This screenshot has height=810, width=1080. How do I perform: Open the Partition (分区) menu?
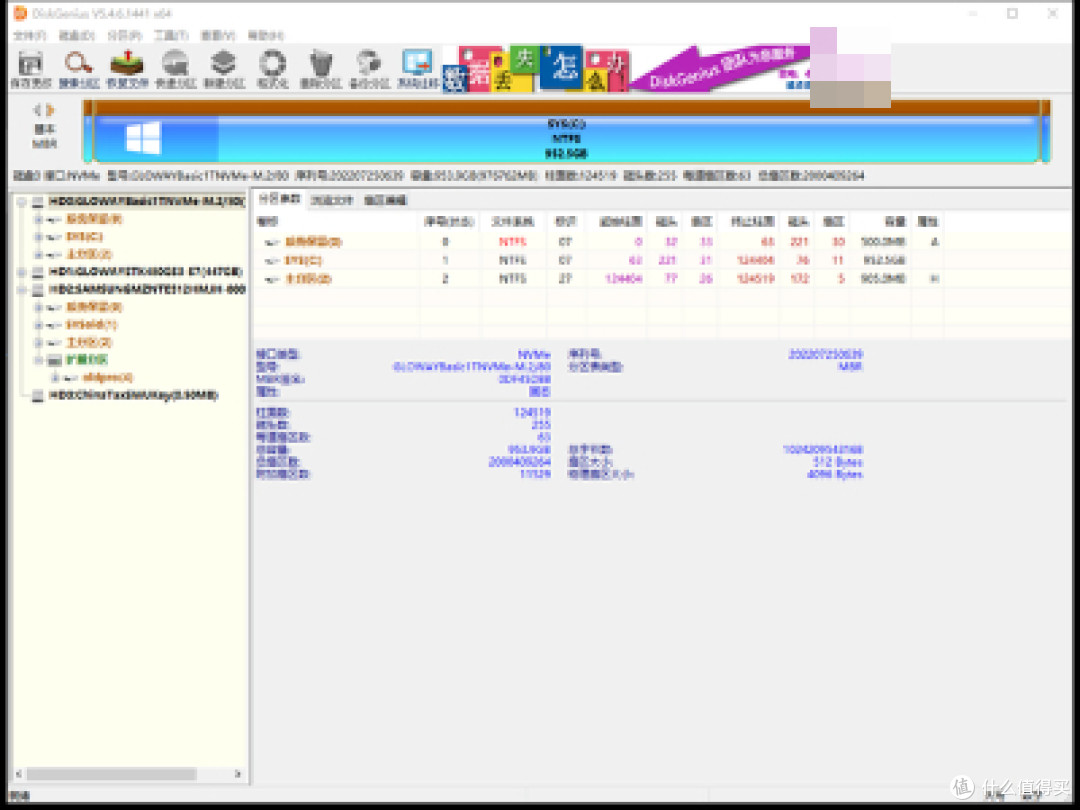click(x=119, y=35)
